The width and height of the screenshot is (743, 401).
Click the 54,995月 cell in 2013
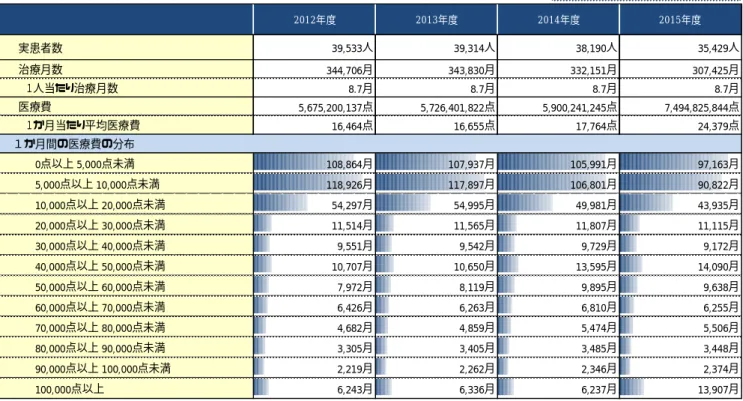436,204
